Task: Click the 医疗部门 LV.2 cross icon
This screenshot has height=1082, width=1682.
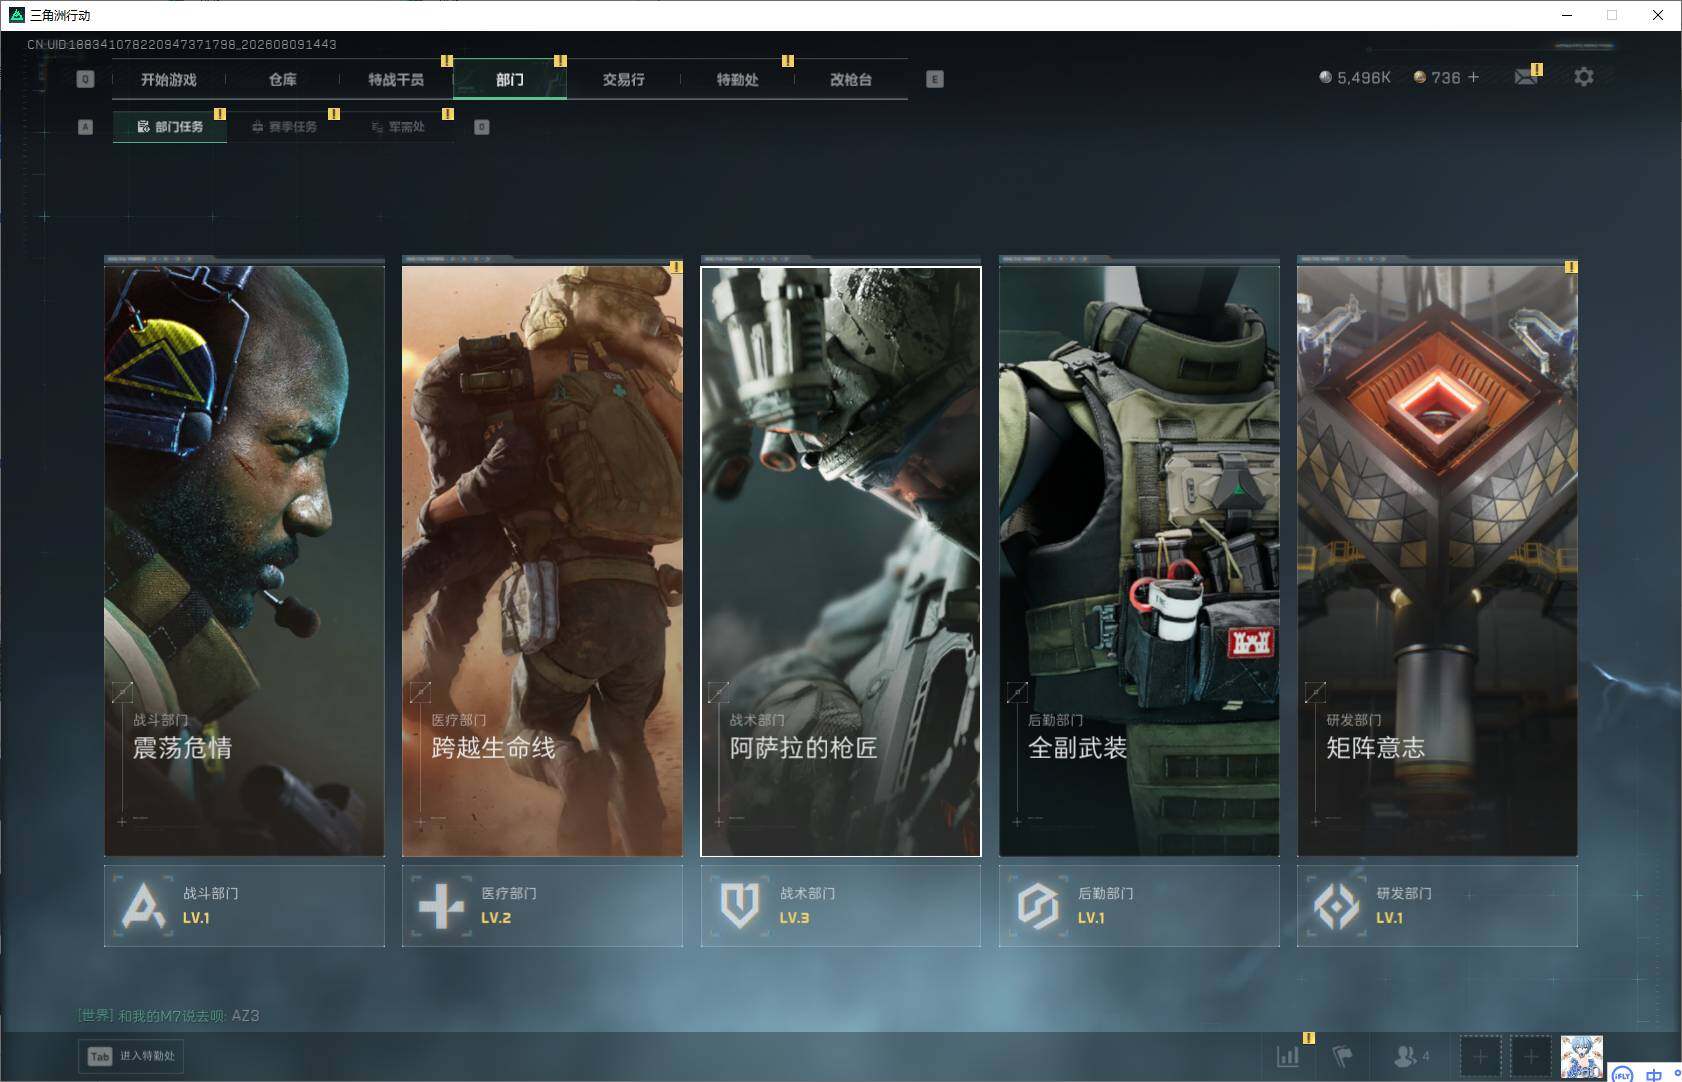Action: click(441, 905)
